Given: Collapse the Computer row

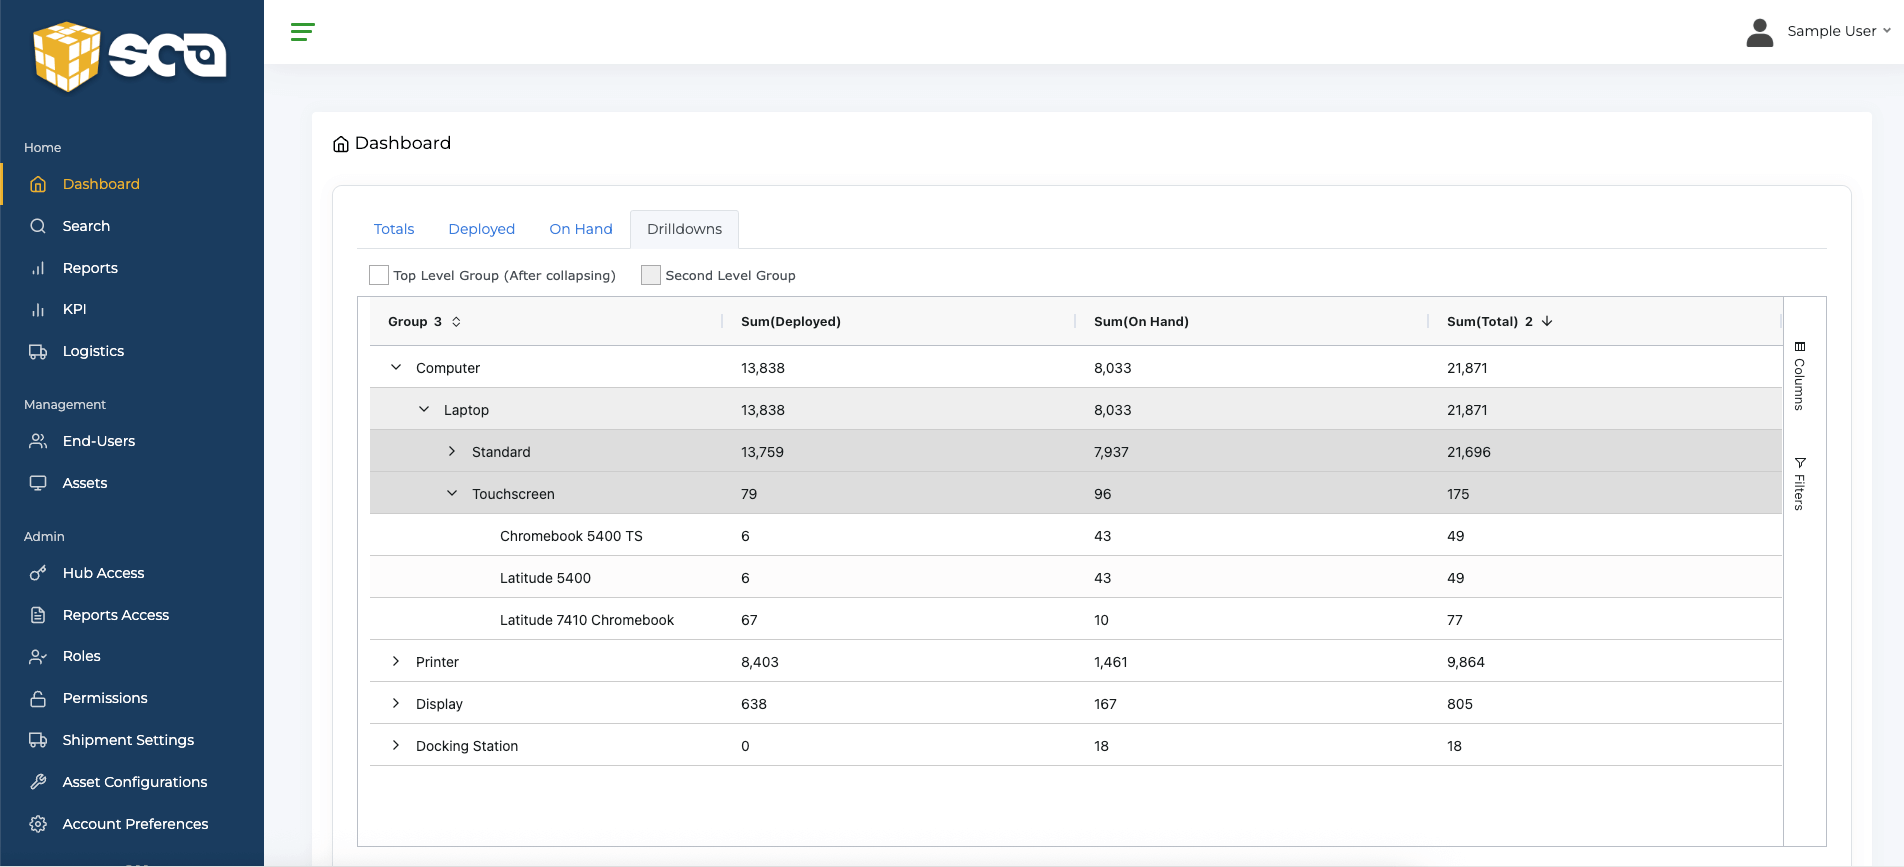Looking at the screenshot, I should pos(396,367).
